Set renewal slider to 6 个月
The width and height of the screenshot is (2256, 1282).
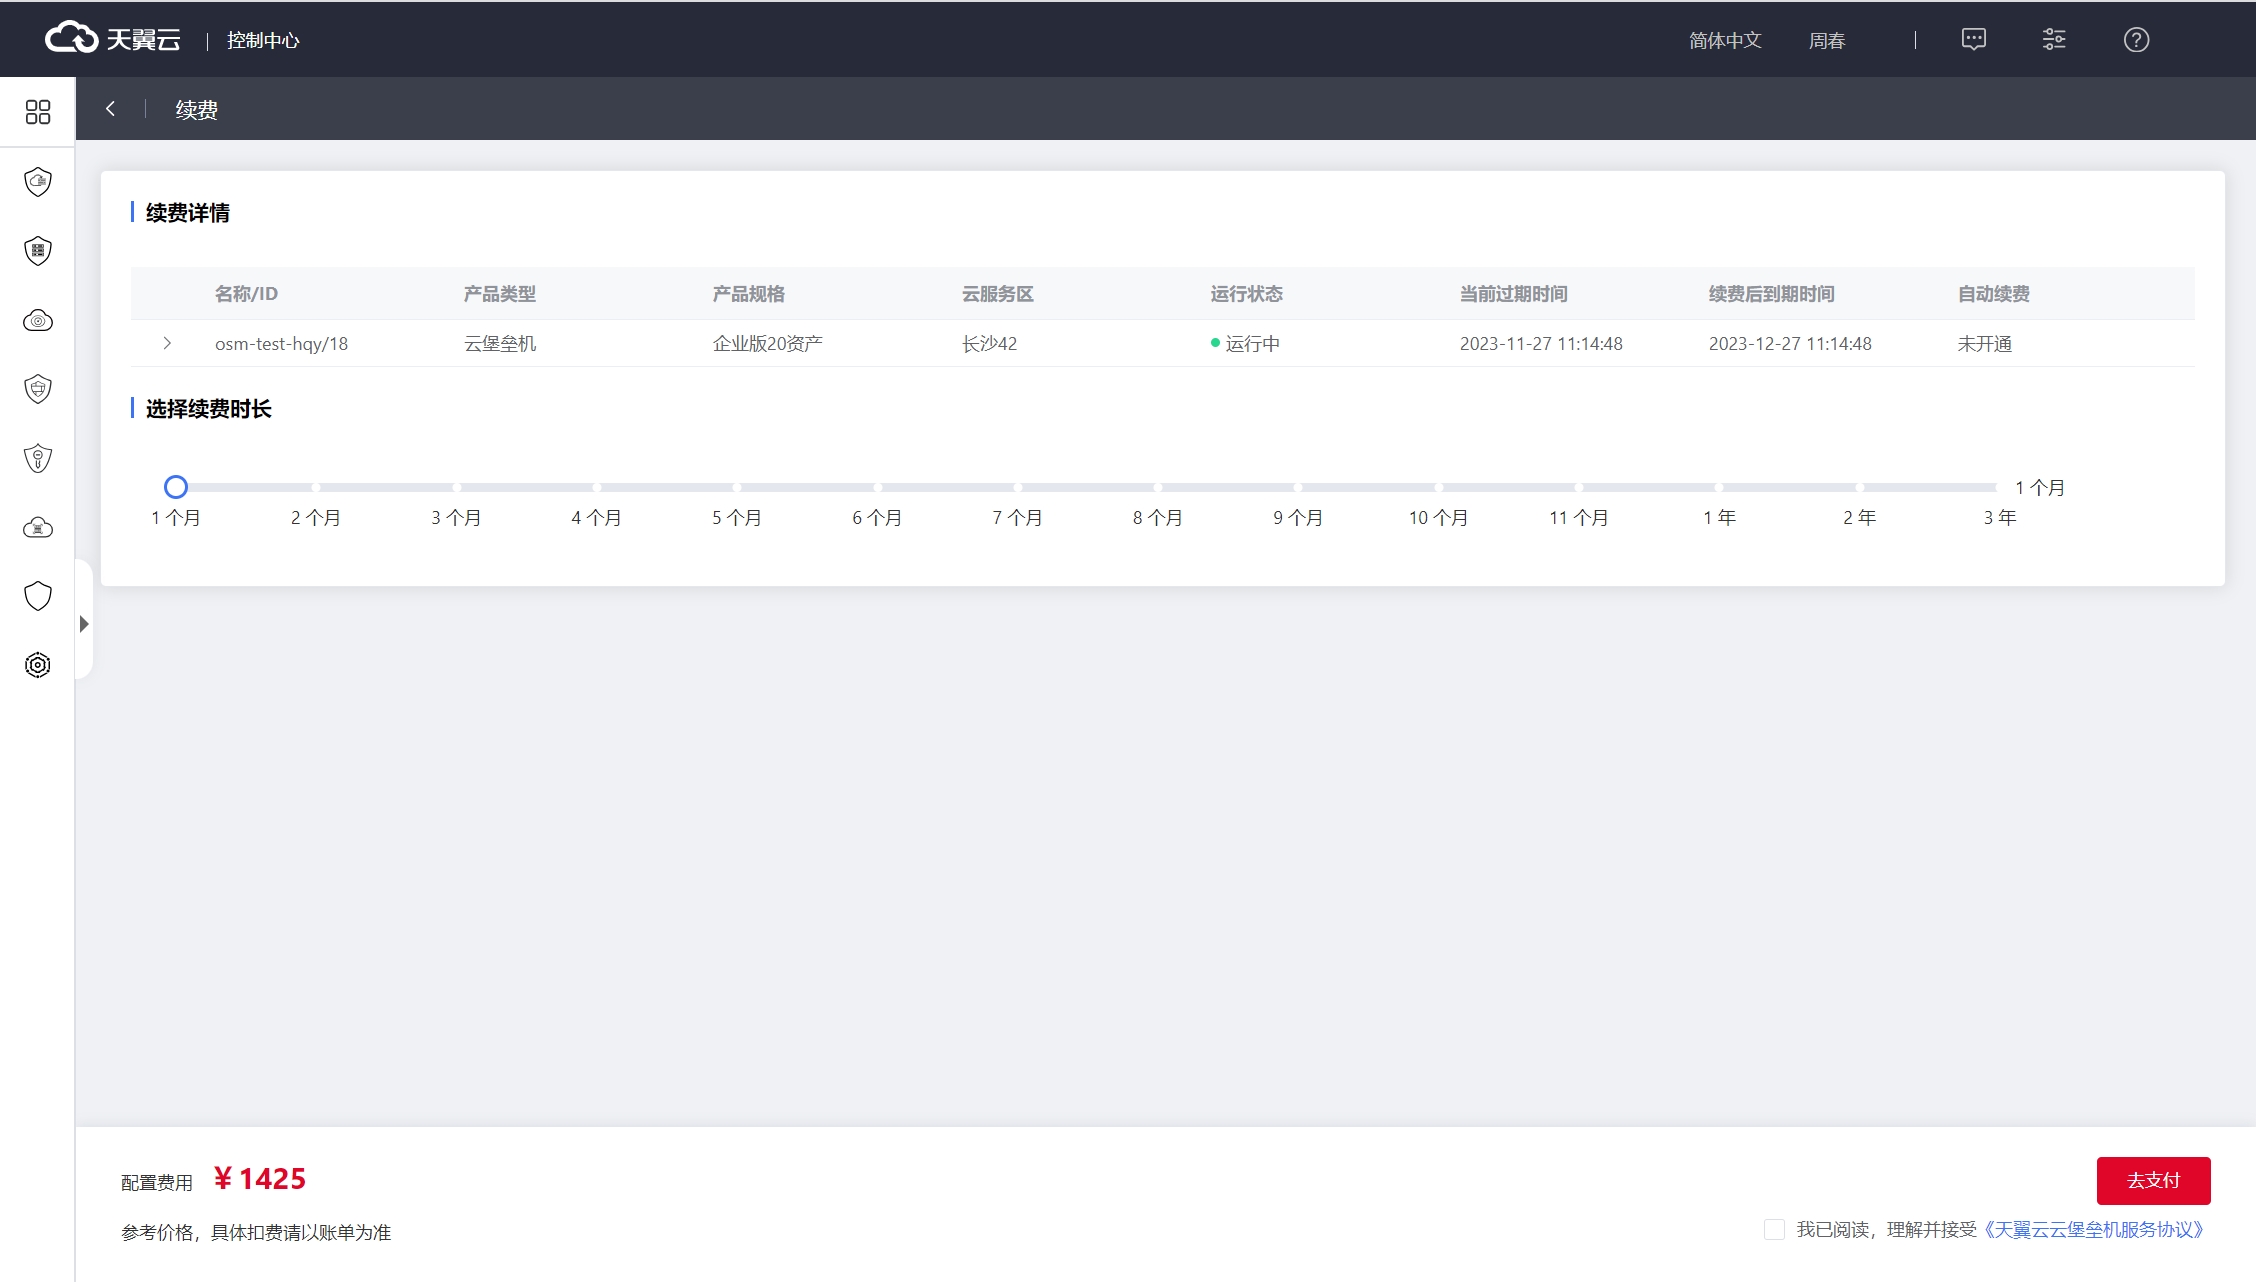[877, 488]
